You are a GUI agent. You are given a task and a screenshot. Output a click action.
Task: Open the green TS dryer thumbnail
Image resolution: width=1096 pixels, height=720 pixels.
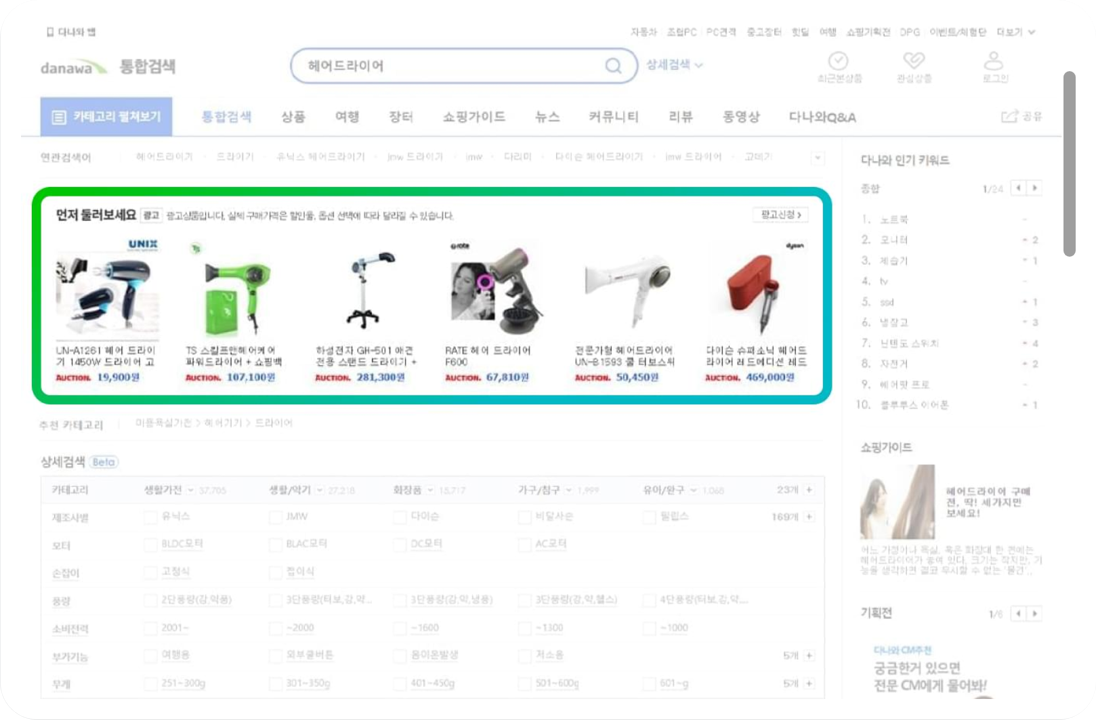[236, 288]
